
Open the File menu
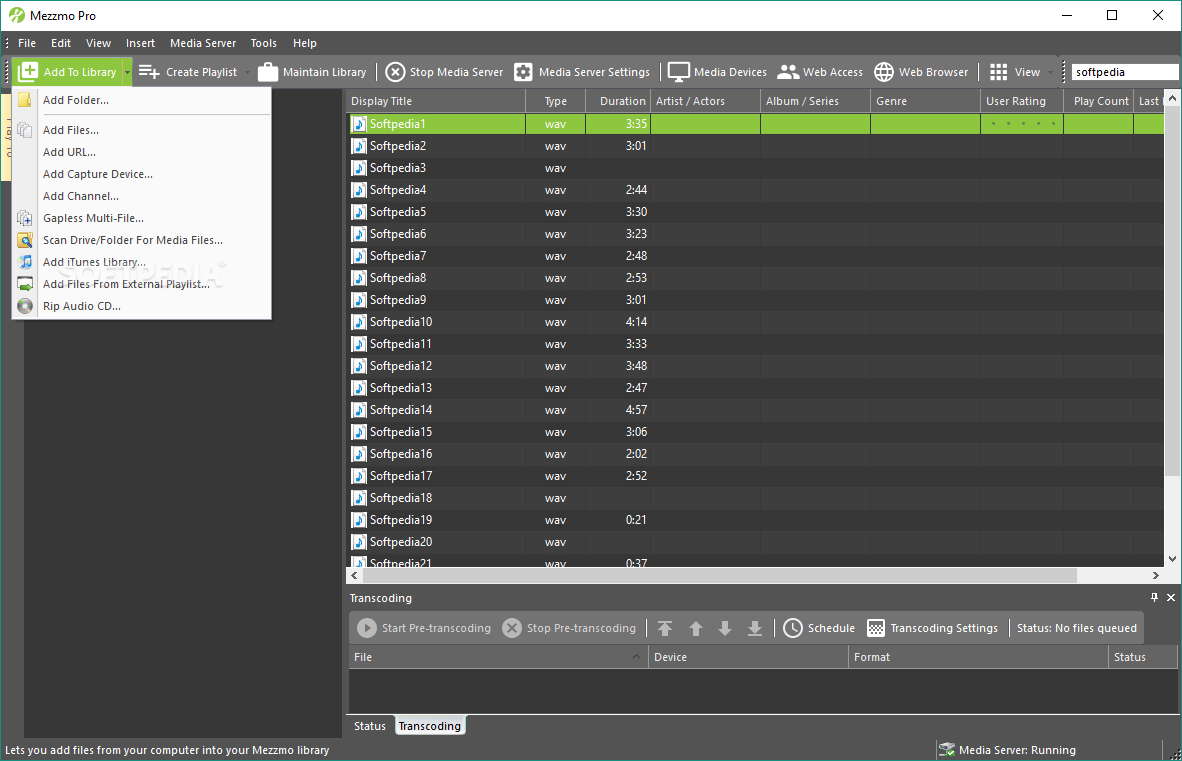27,43
